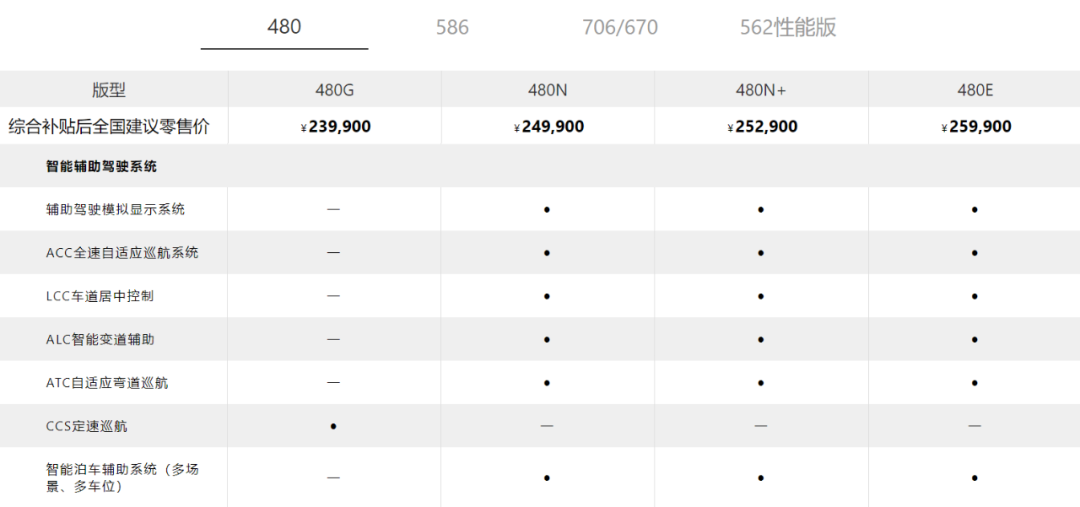Click the ATC自适应弯道巡航 dot under 480E
Viewport: 1080px width, 507px height.
pyautogui.click(x=975, y=383)
